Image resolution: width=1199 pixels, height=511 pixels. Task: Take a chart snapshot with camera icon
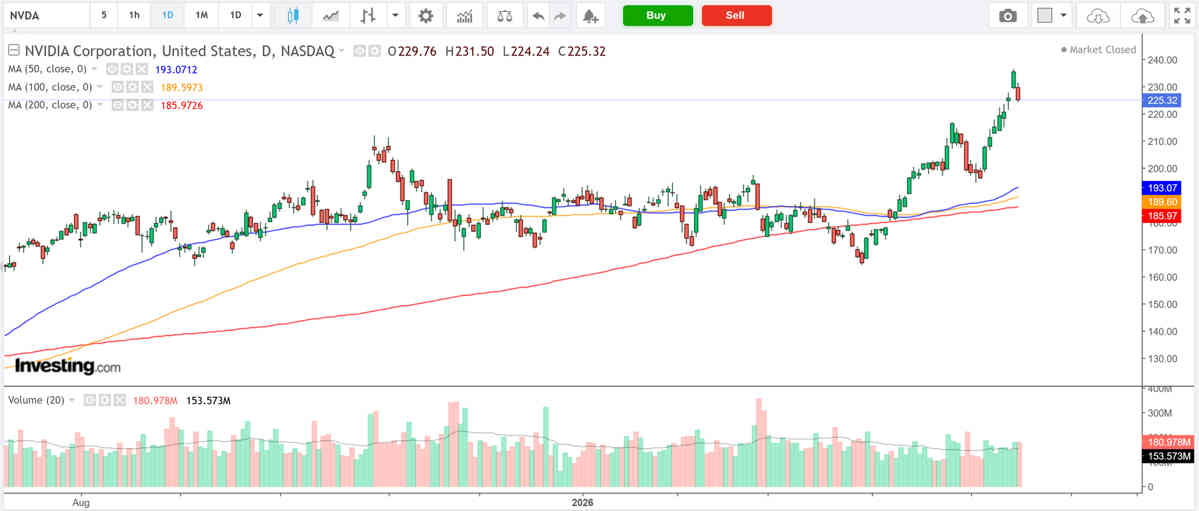point(1009,15)
